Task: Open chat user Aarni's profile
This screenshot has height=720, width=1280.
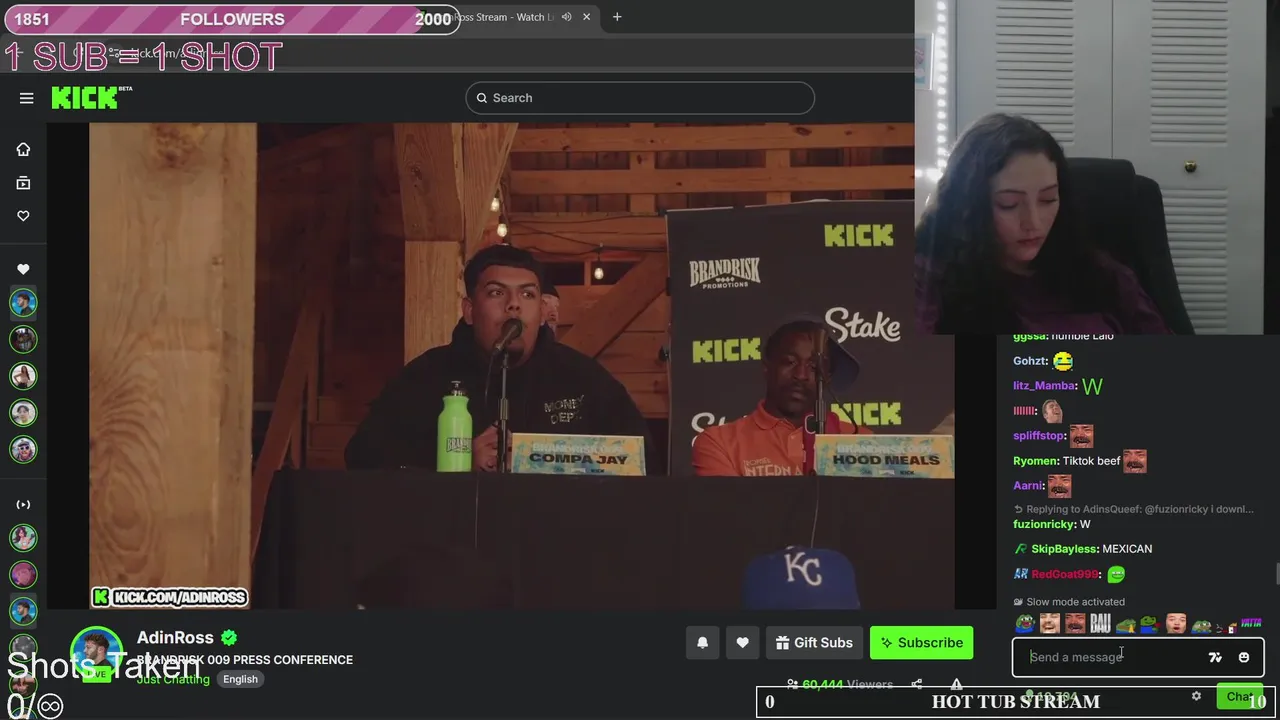Action: [1028, 486]
